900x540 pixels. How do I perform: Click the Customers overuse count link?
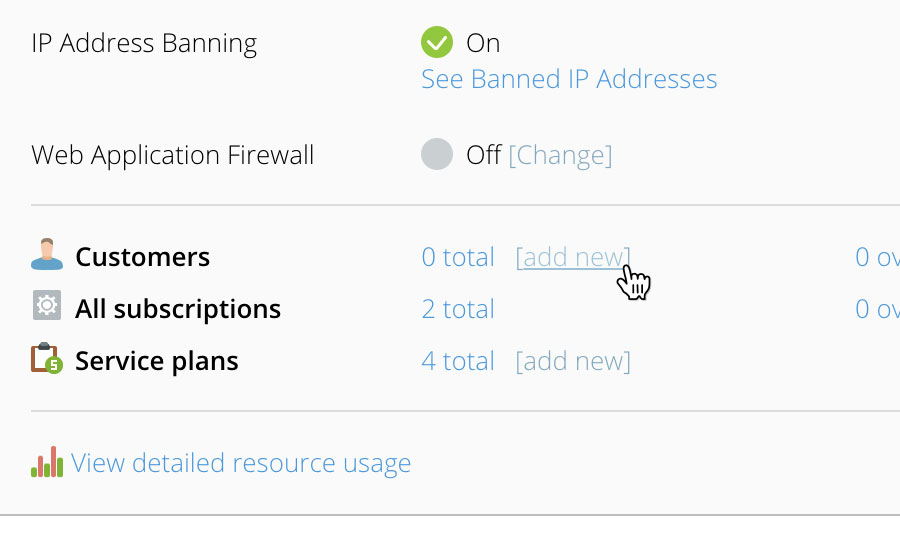click(877, 257)
